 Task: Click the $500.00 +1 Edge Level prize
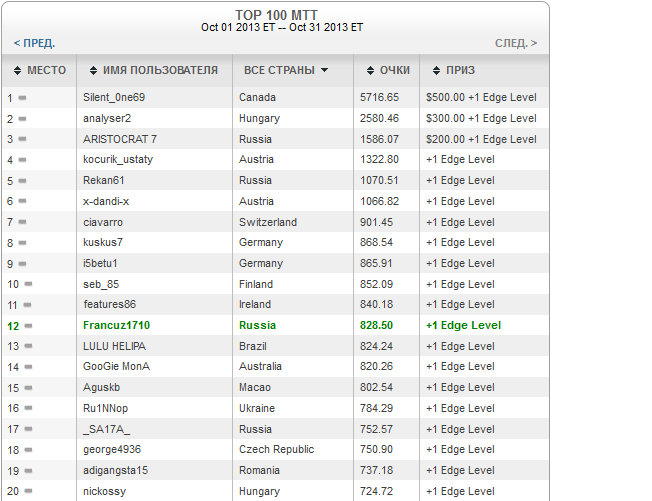tap(481, 98)
